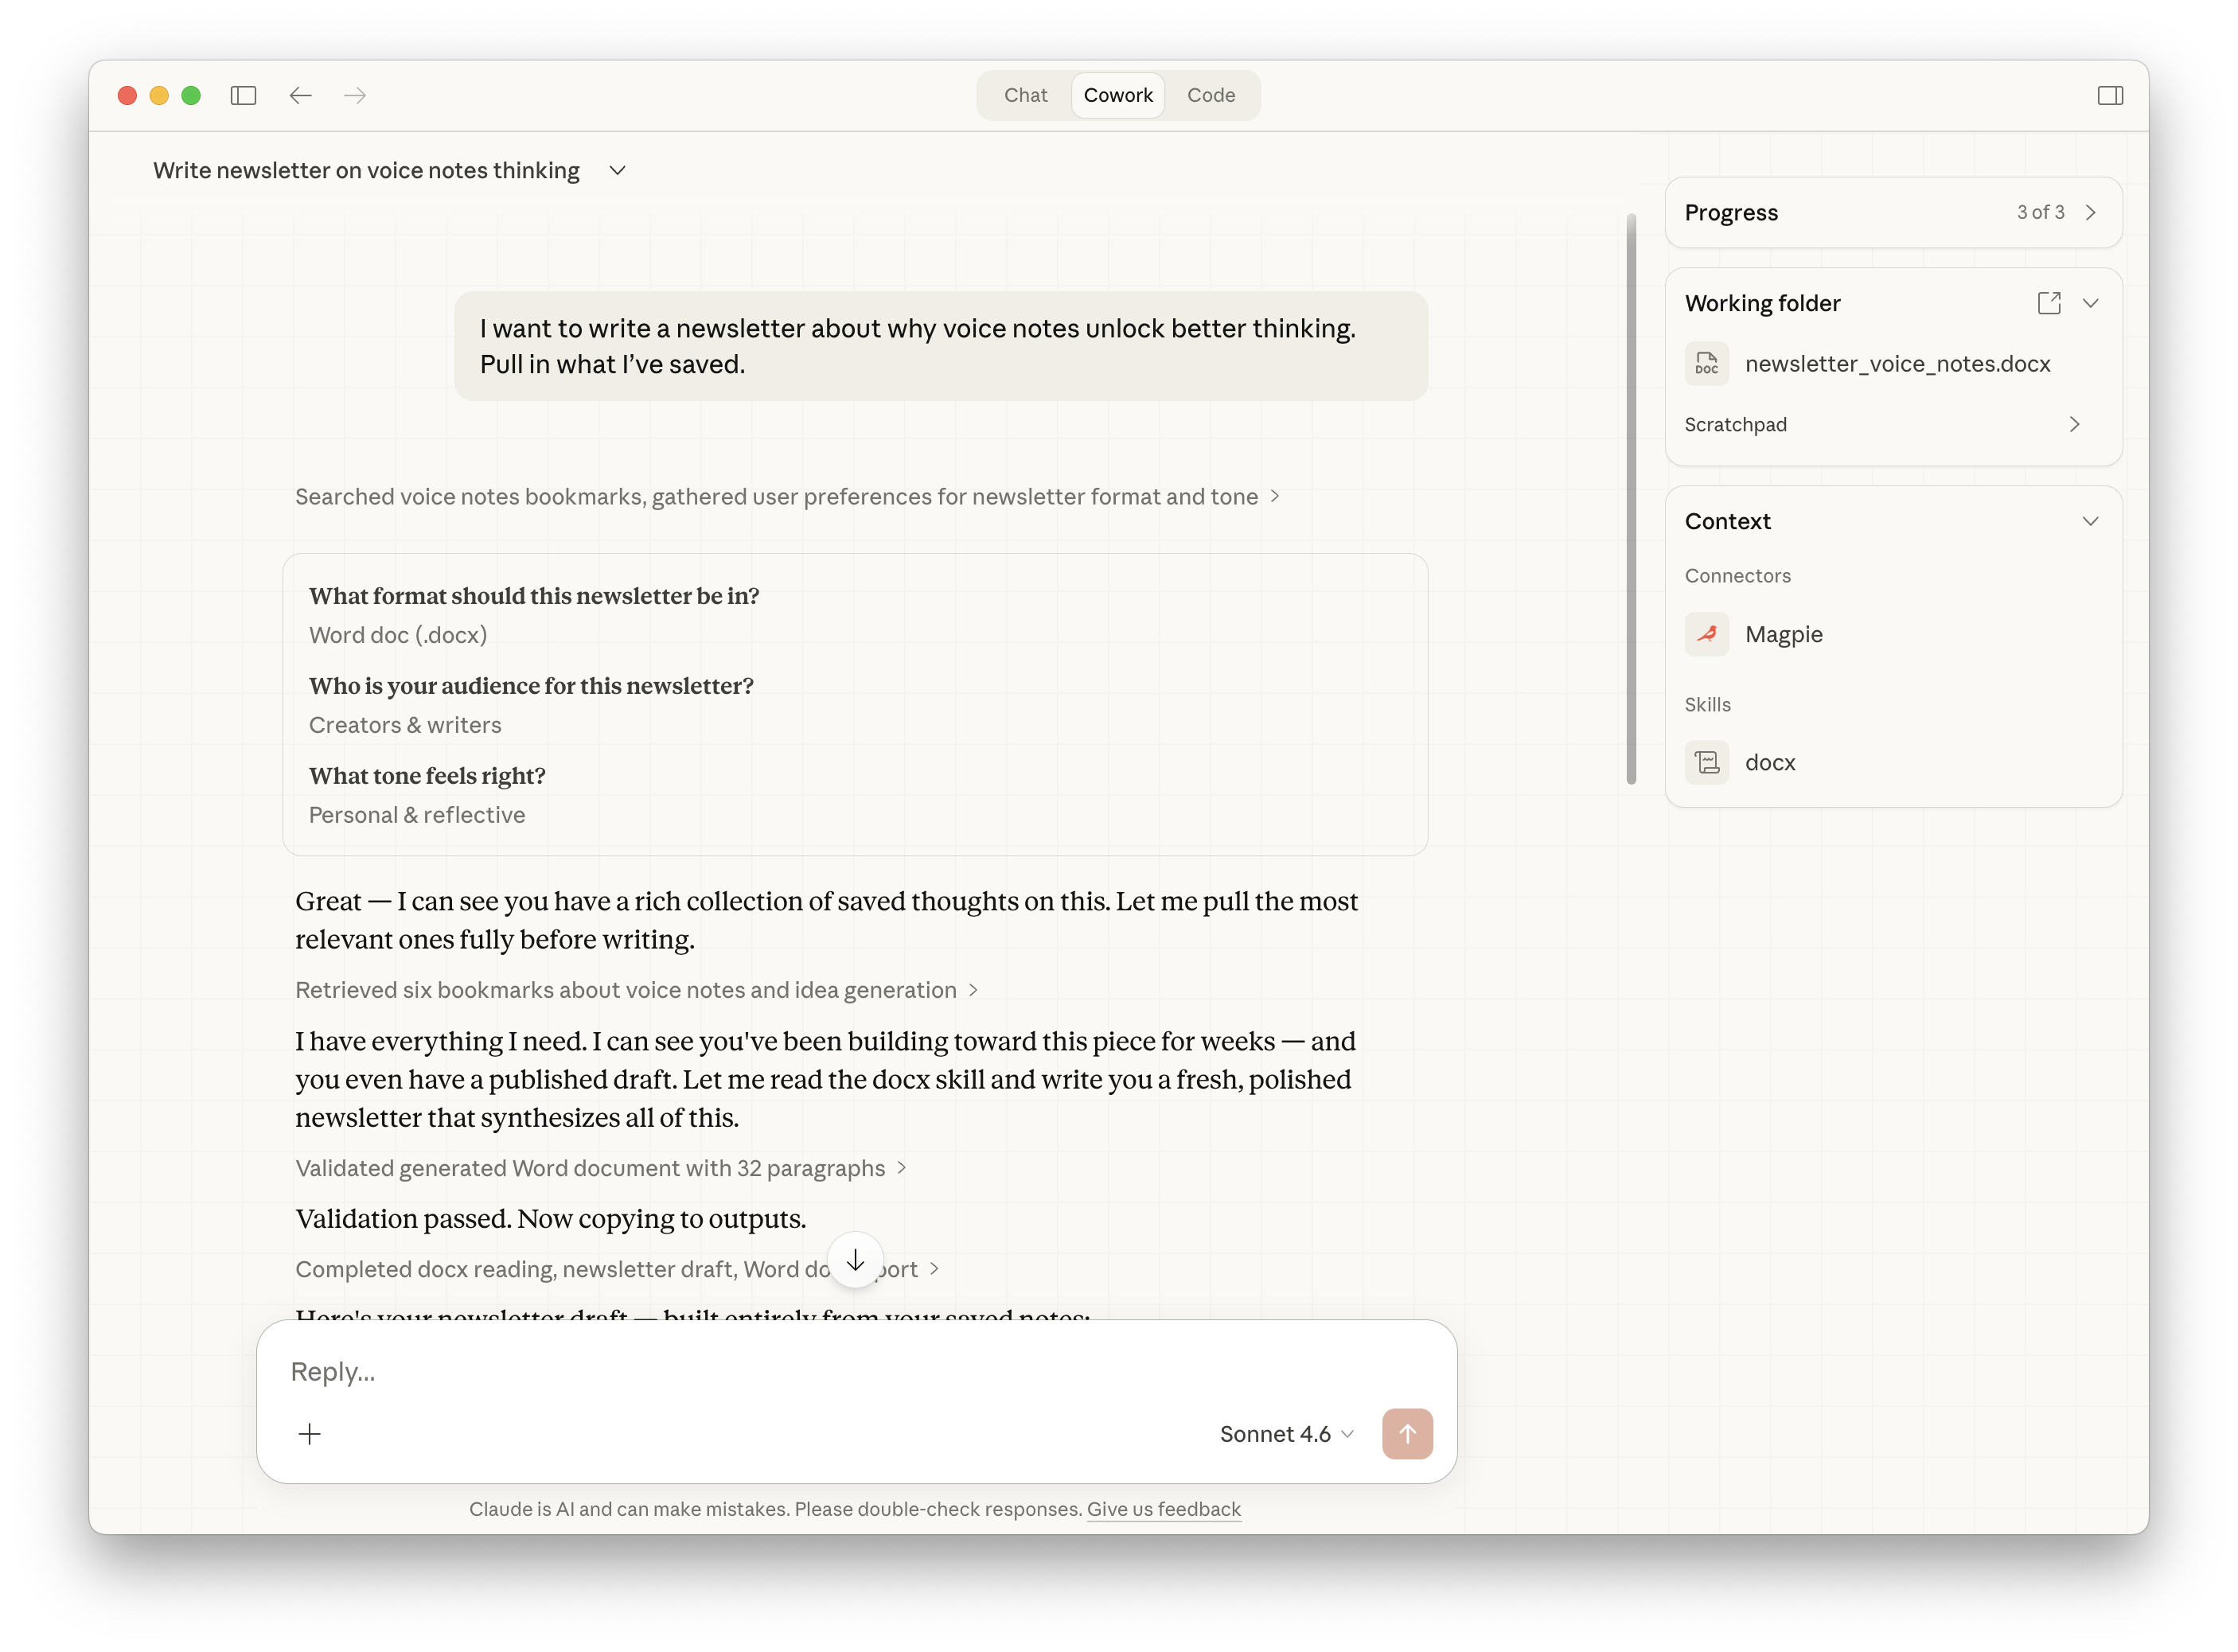Click the Give us feedback link
2238x1652 pixels.
(x=1163, y=1509)
